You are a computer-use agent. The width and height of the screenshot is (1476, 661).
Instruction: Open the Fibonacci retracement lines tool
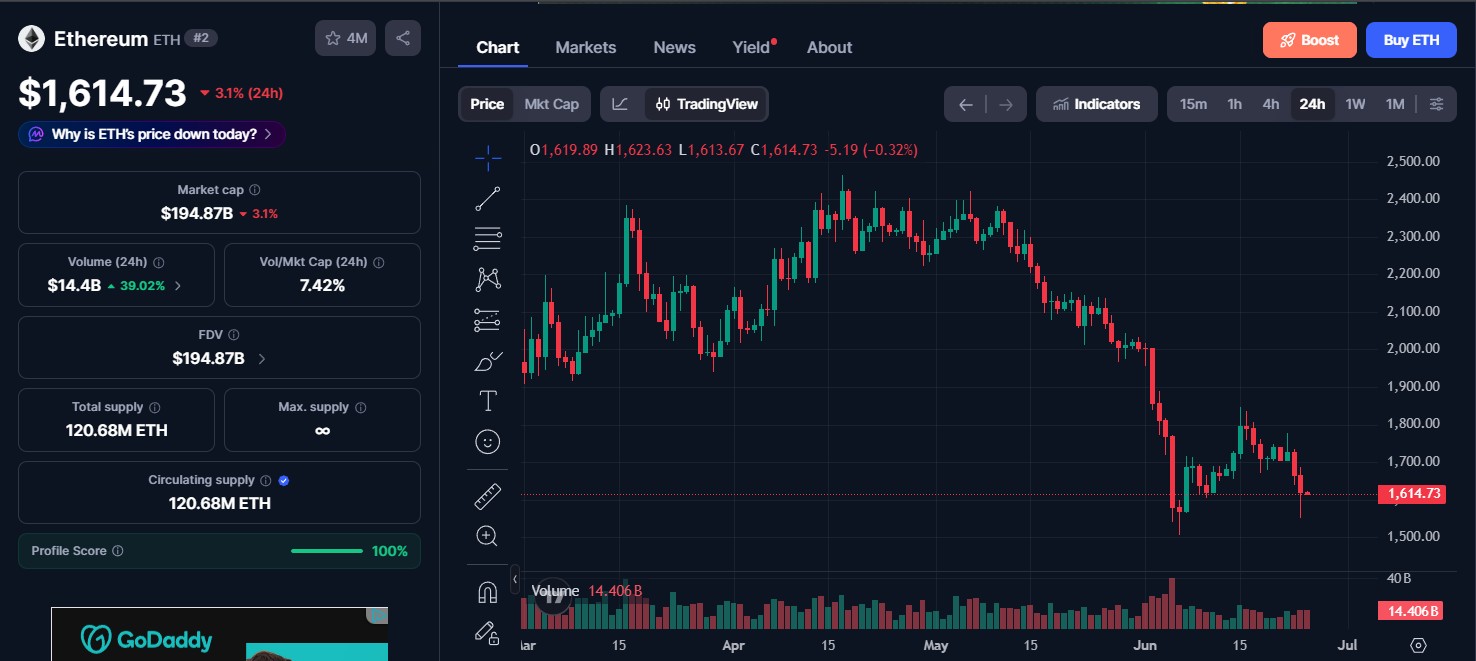tap(488, 238)
